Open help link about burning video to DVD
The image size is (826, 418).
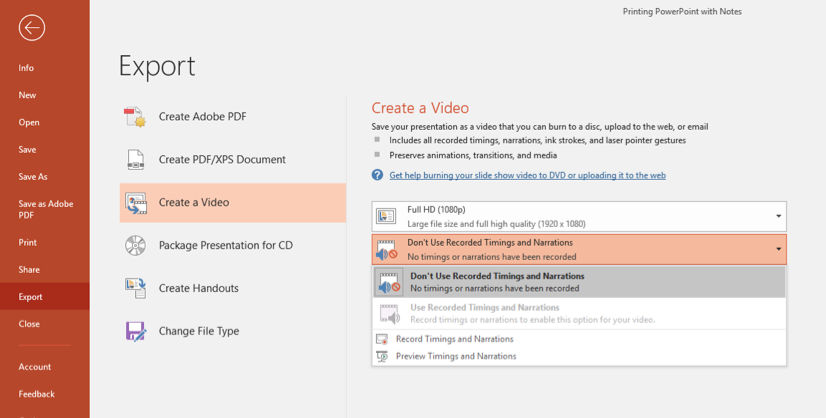tap(527, 175)
